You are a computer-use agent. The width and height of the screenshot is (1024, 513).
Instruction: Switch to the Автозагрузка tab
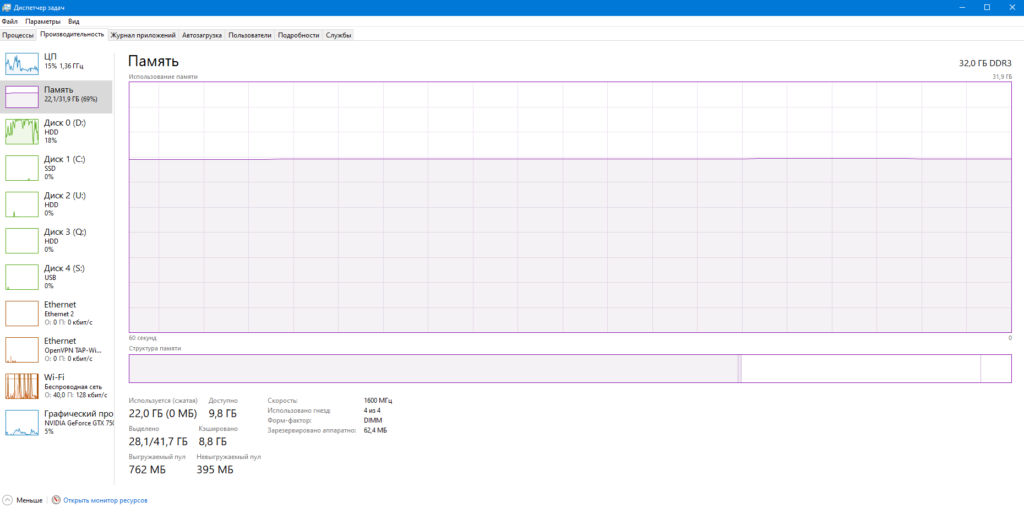click(x=202, y=35)
